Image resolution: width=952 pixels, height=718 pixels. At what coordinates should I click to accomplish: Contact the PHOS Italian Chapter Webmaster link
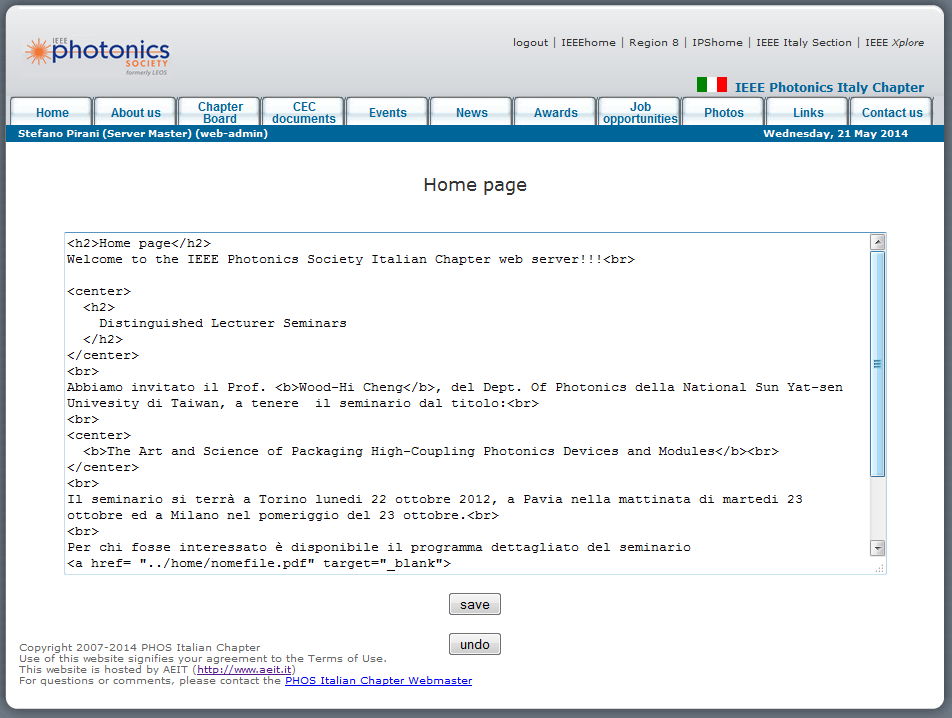pyautogui.click(x=378, y=680)
